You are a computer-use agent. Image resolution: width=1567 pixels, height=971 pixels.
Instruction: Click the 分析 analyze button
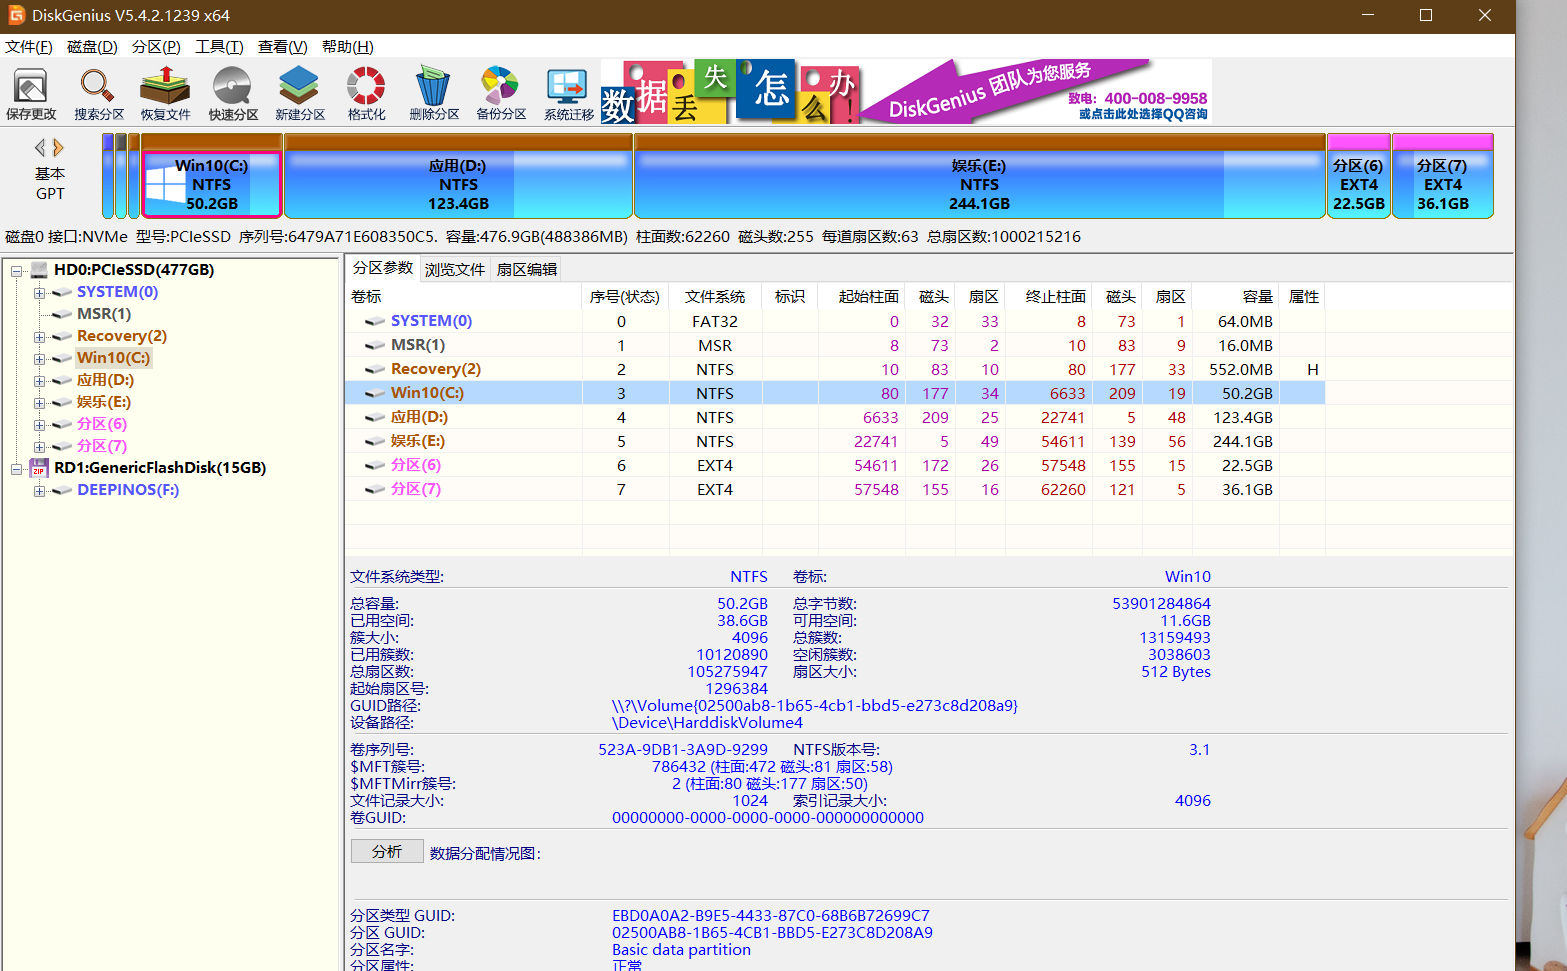pyautogui.click(x=387, y=851)
